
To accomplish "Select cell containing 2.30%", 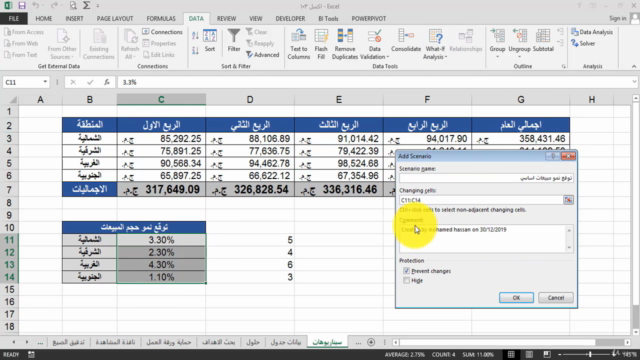I will click(161, 252).
